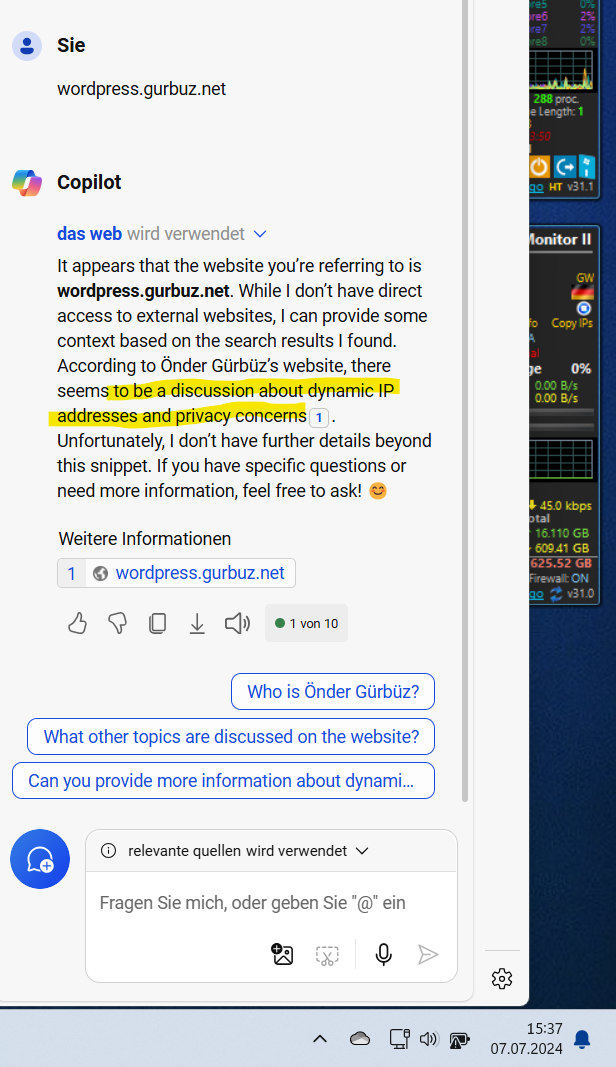Screen dimensions: 616x1067
Task: Start a new chat topic
Action: pos(40,859)
